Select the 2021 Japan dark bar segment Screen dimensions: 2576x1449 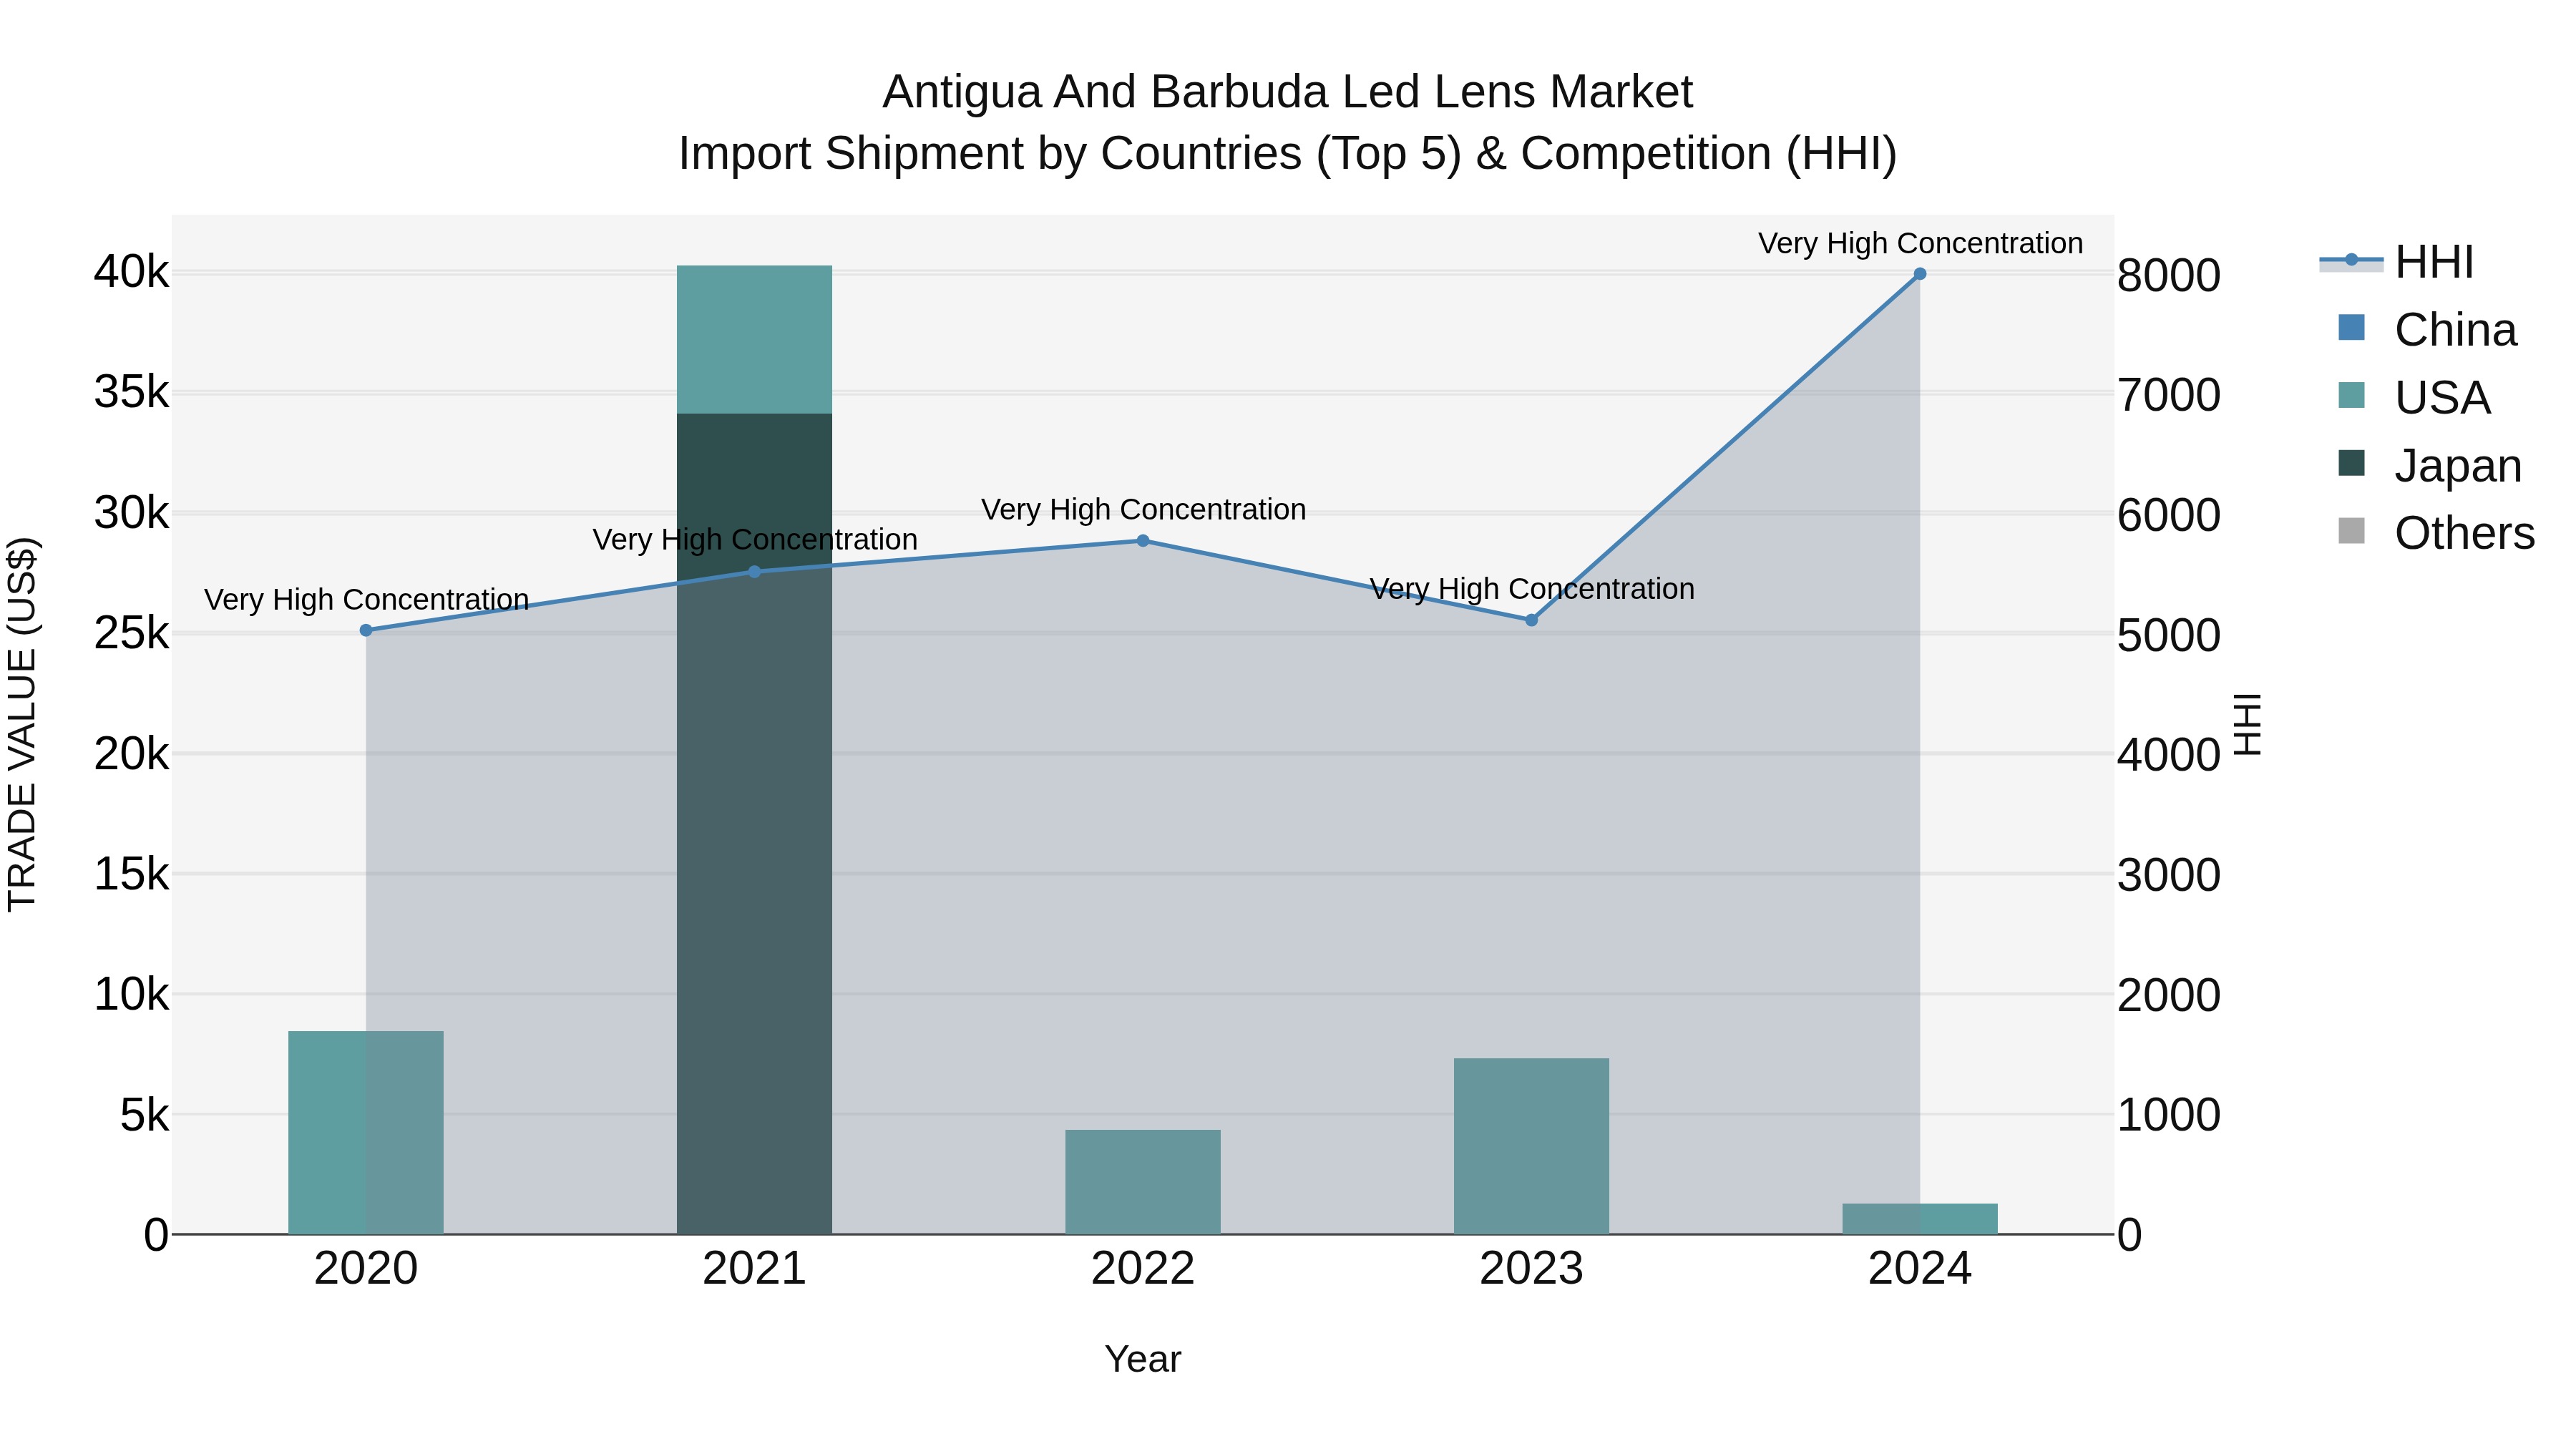click(755, 824)
